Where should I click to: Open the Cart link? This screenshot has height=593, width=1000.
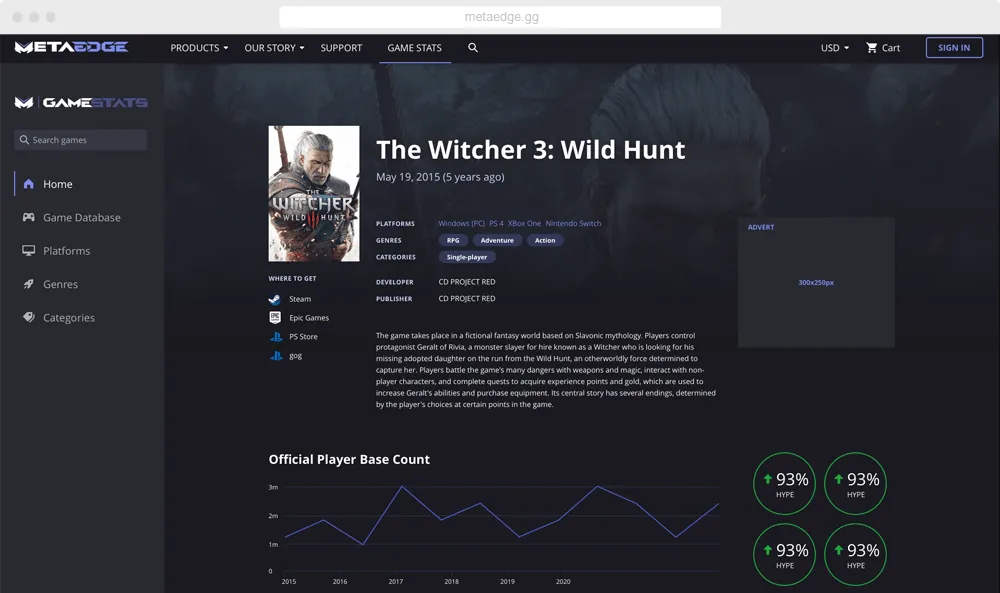click(883, 48)
